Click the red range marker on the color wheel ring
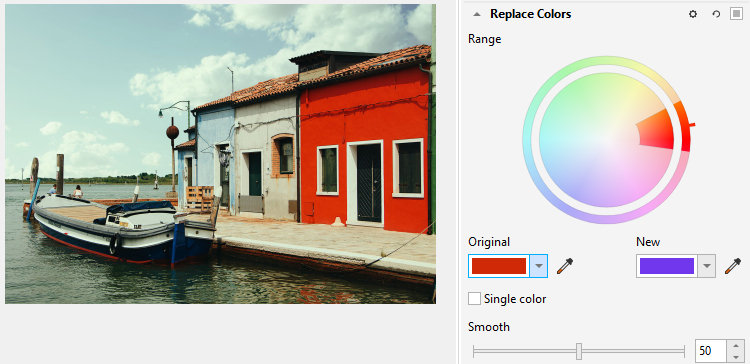Screen dimensions: 750x364 click(692, 125)
